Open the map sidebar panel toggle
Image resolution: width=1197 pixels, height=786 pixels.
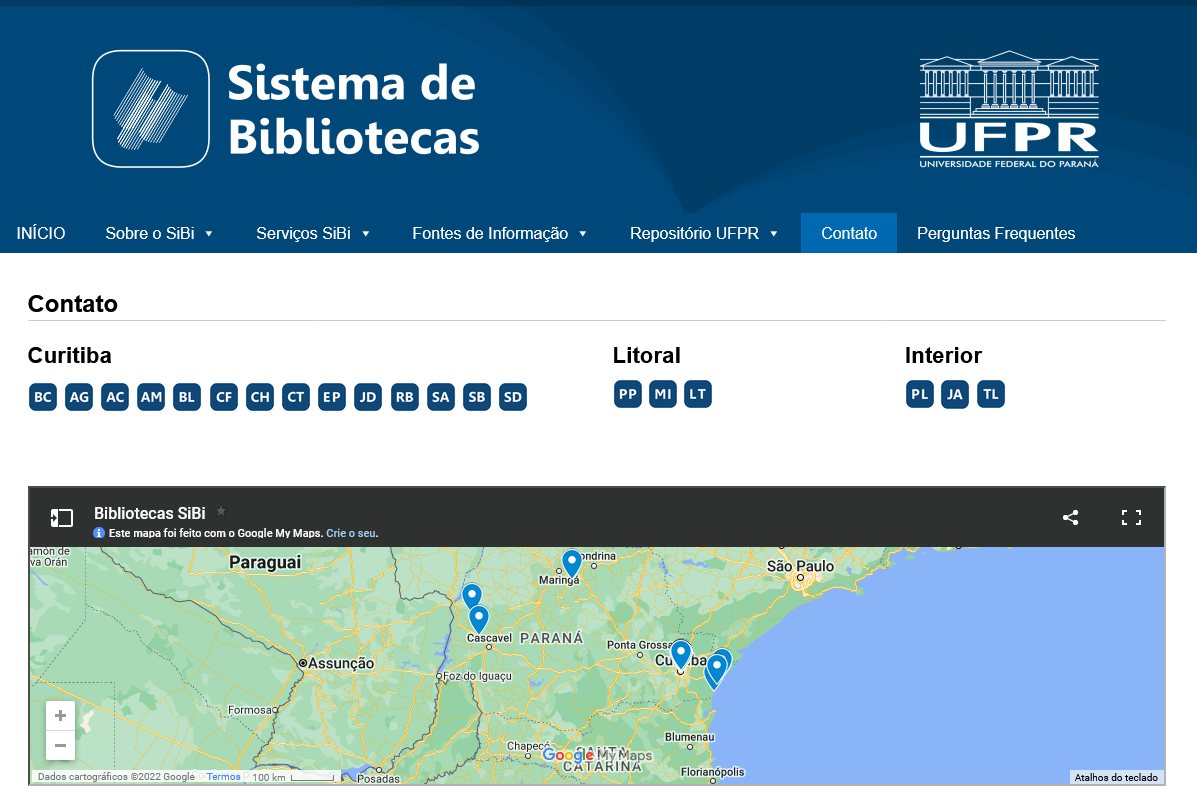(62, 517)
